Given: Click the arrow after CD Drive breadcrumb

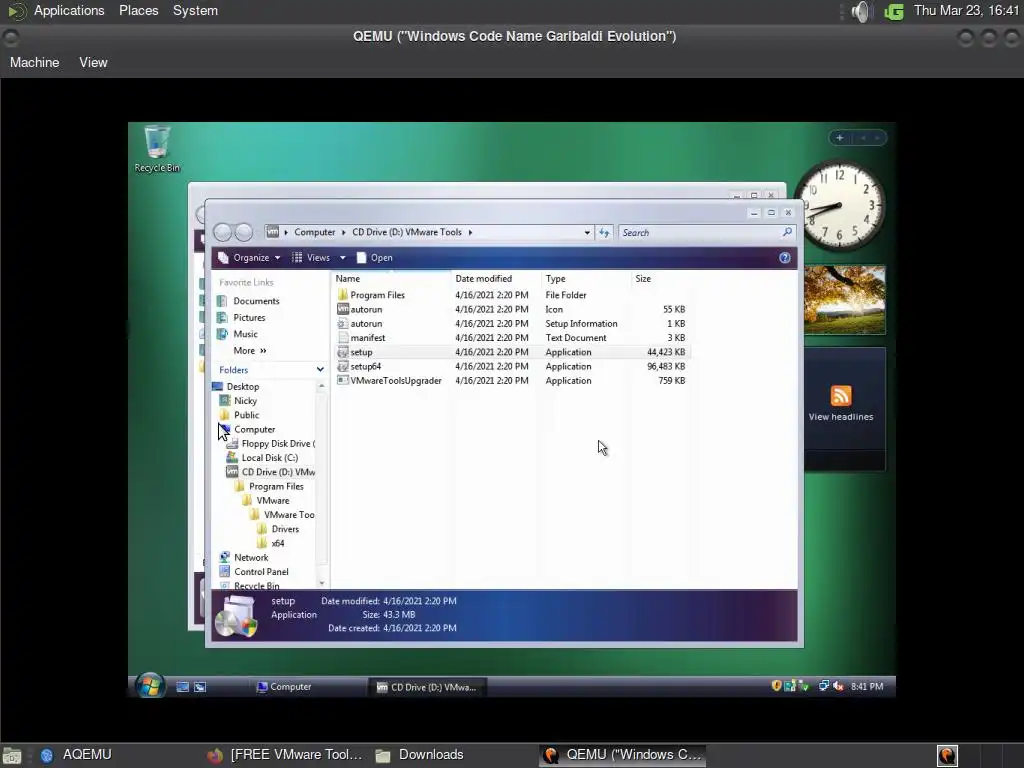Looking at the screenshot, I should pyautogui.click(x=470, y=232).
